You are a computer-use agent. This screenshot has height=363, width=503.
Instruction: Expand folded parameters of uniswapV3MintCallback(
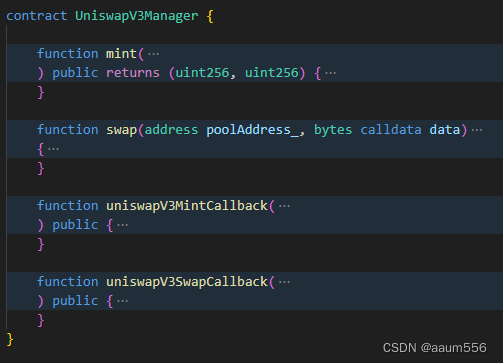tap(284, 206)
